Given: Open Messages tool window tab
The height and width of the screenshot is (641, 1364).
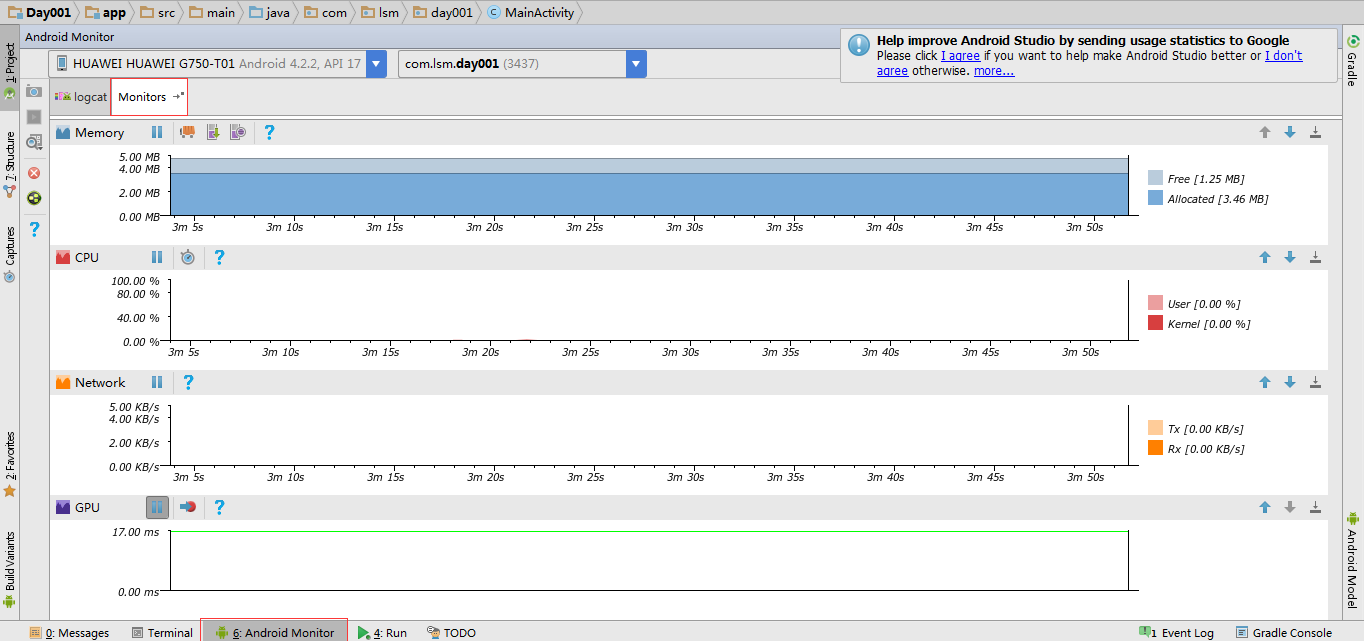Looking at the screenshot, I should coord(69,633).
